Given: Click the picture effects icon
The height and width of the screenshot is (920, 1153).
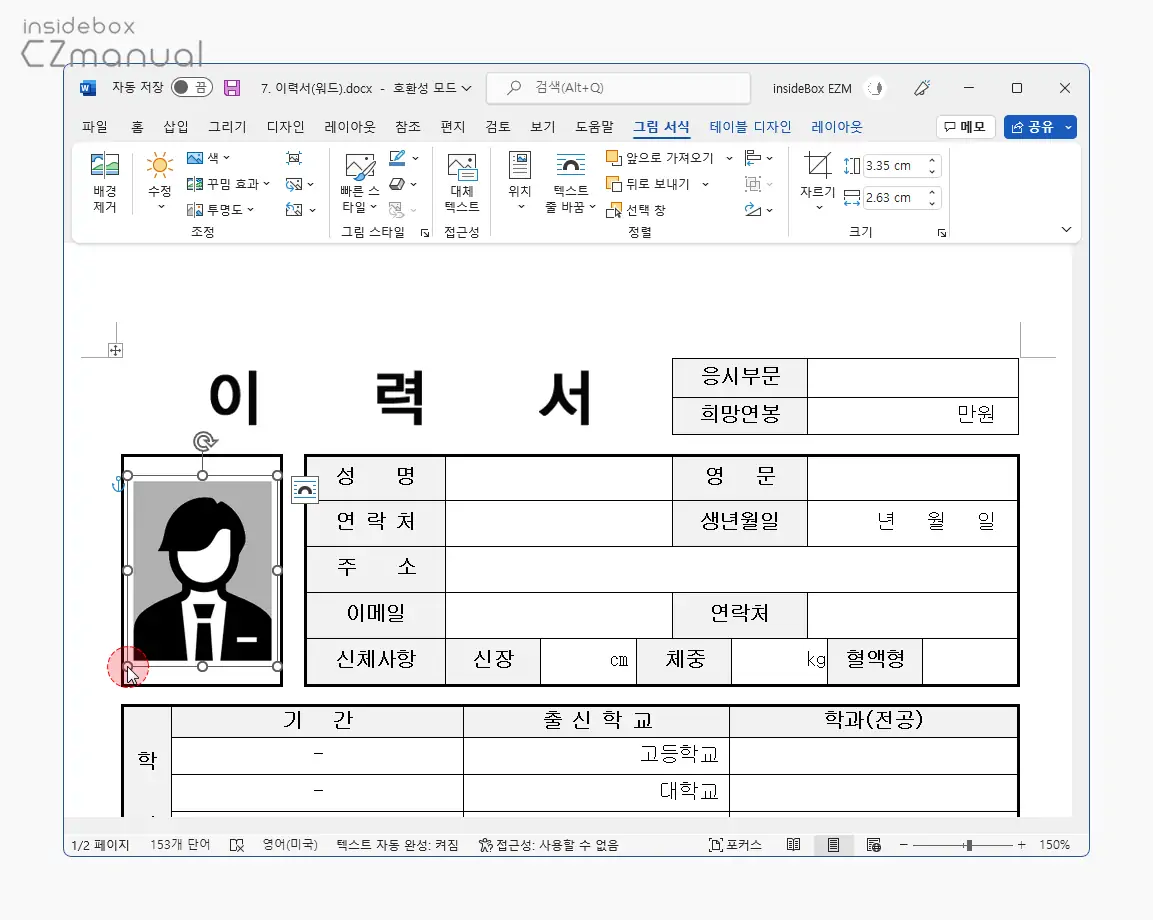Looking at the screenshot, I should (397, 184).
